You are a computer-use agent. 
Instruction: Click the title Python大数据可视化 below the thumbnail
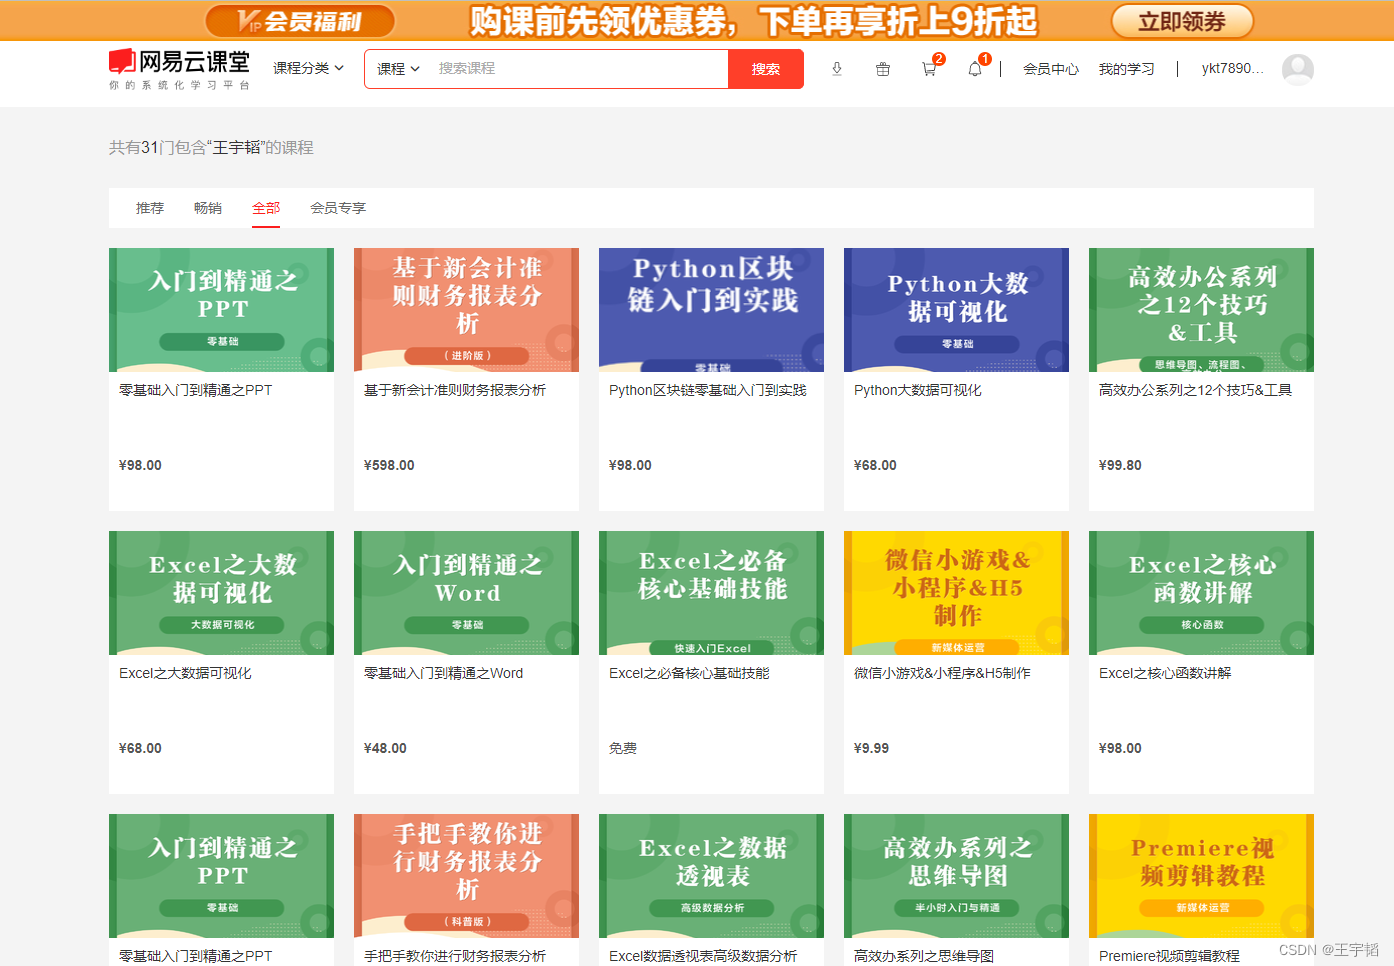(x=918, y=390)
